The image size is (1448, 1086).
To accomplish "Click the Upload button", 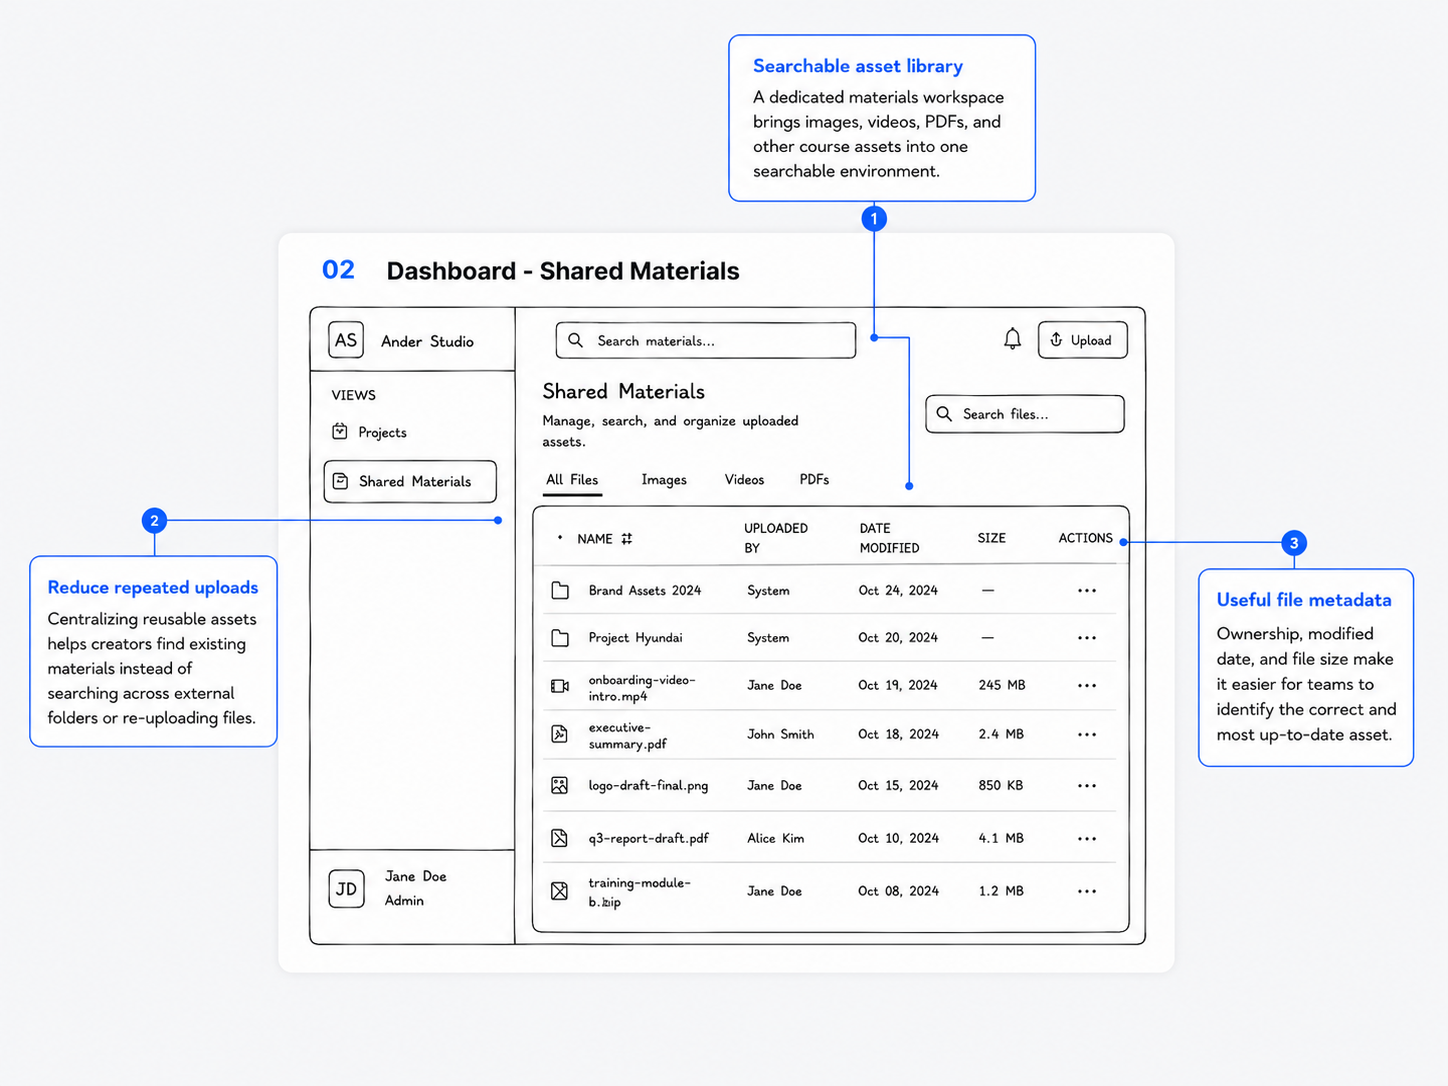I will 1082,340.
